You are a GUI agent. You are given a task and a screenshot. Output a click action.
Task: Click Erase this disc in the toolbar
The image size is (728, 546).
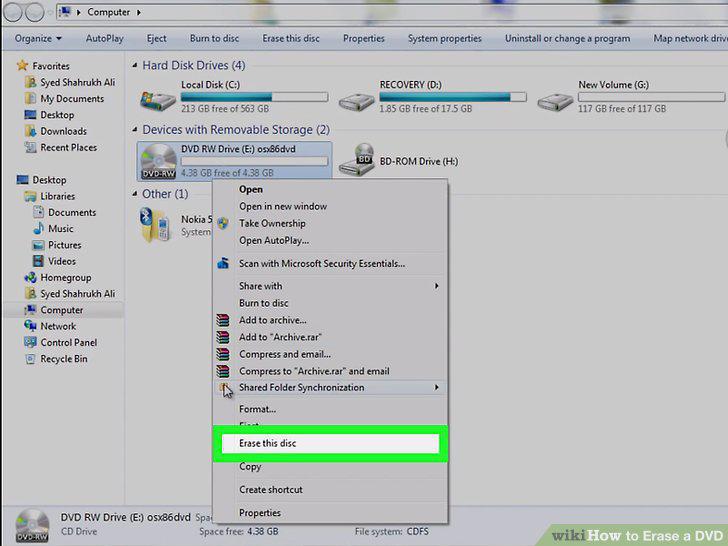pos(291,39)
